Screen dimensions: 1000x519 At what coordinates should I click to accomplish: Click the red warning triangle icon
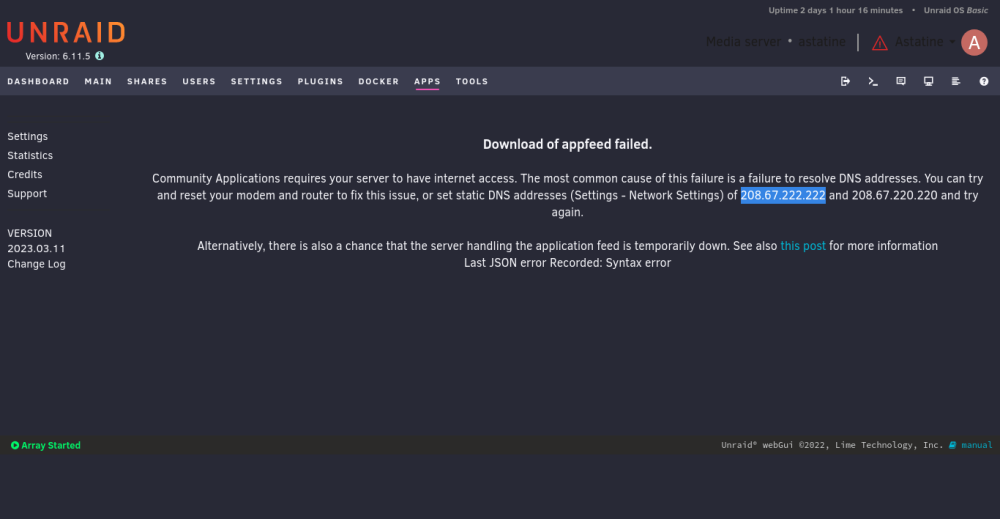(879, 43)
